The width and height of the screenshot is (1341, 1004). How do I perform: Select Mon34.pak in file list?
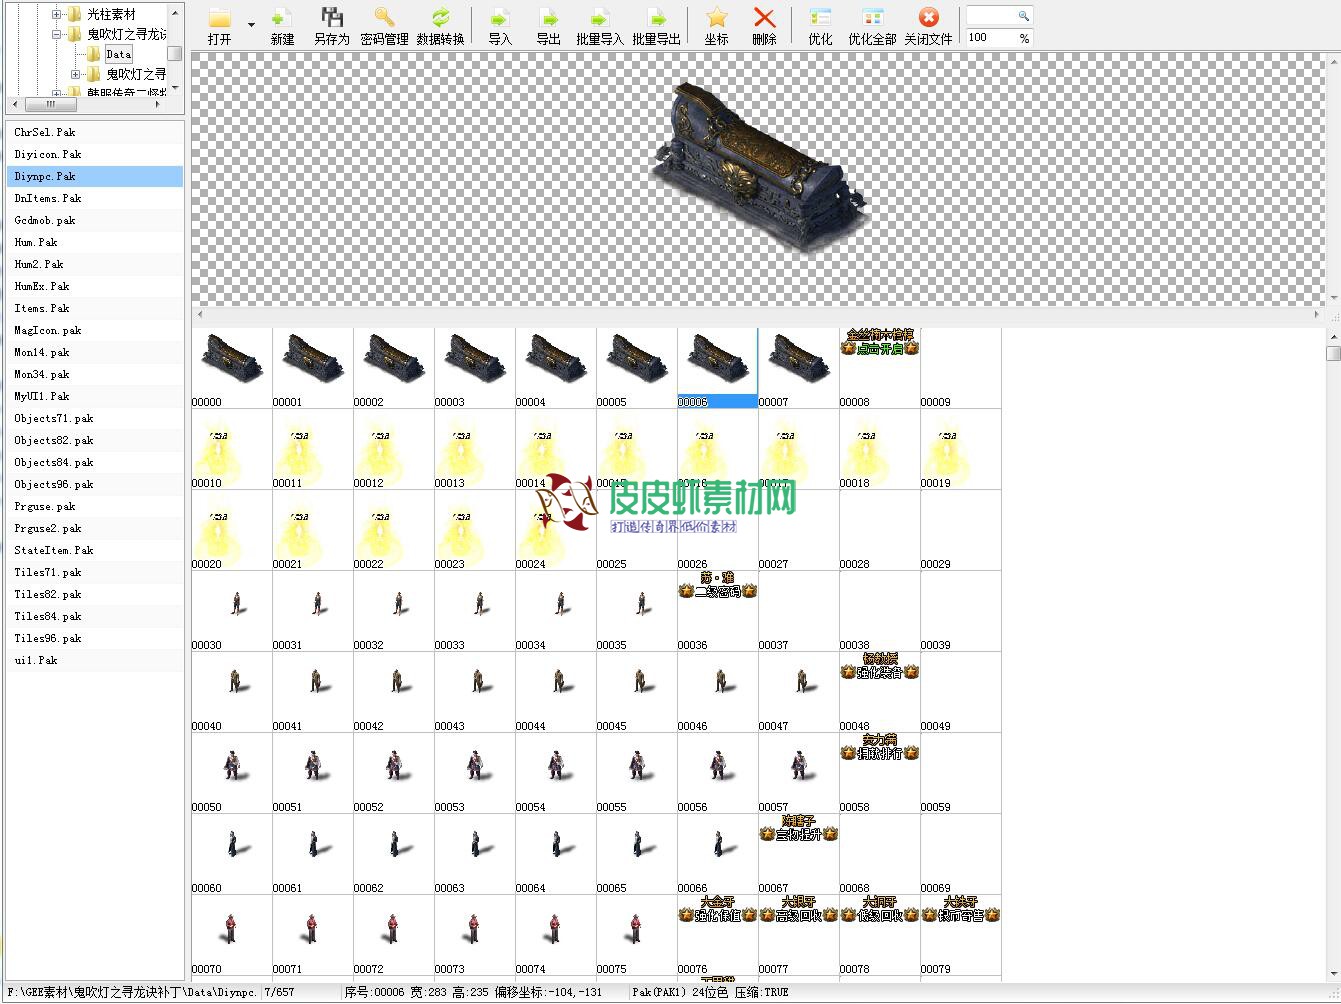pyautogui.click(x=95, y=374)
